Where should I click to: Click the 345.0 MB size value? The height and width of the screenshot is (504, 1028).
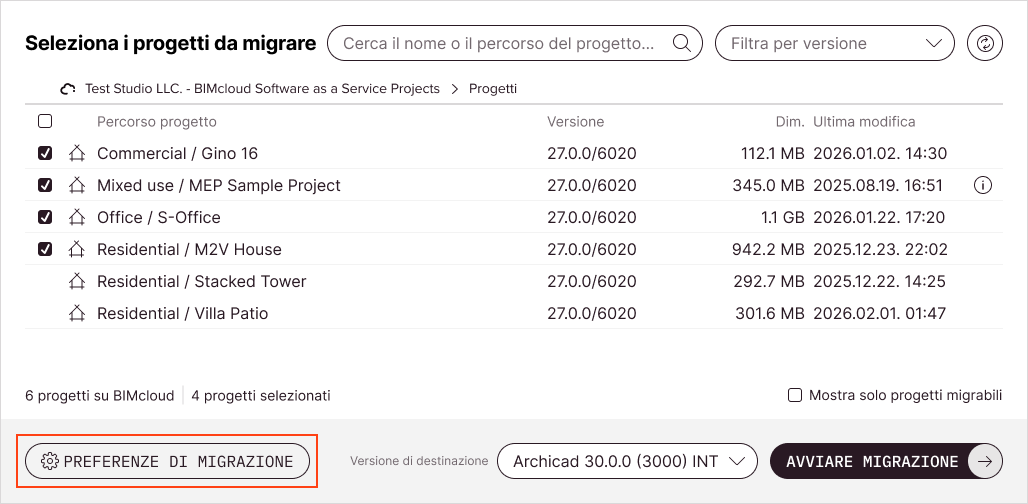768,185
